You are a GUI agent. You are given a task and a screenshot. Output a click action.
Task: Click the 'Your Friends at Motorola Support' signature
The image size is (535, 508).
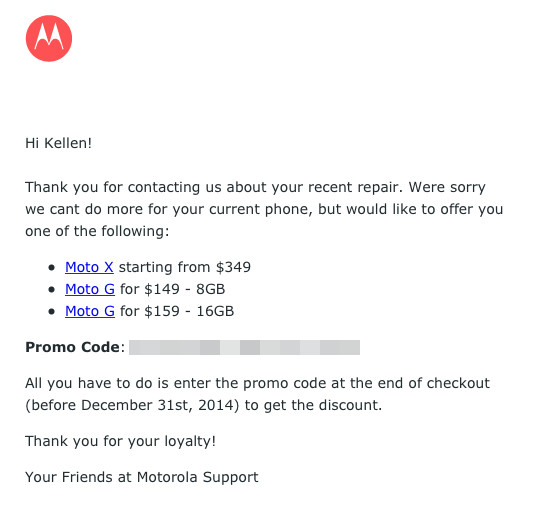point(142,477)
